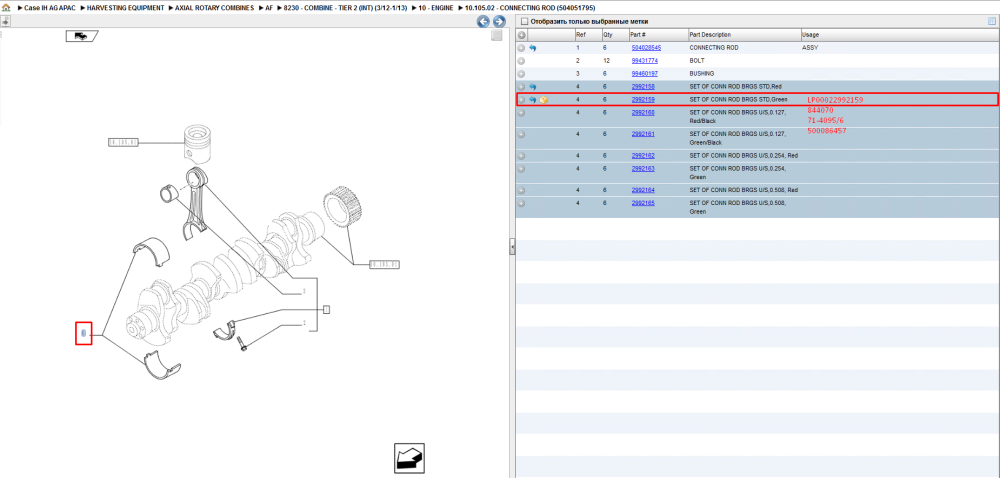The height and width of the screenshot is (478, 1000).
Task: Click callout 4 beside the bearing shells
Action: tap(84, 333)
